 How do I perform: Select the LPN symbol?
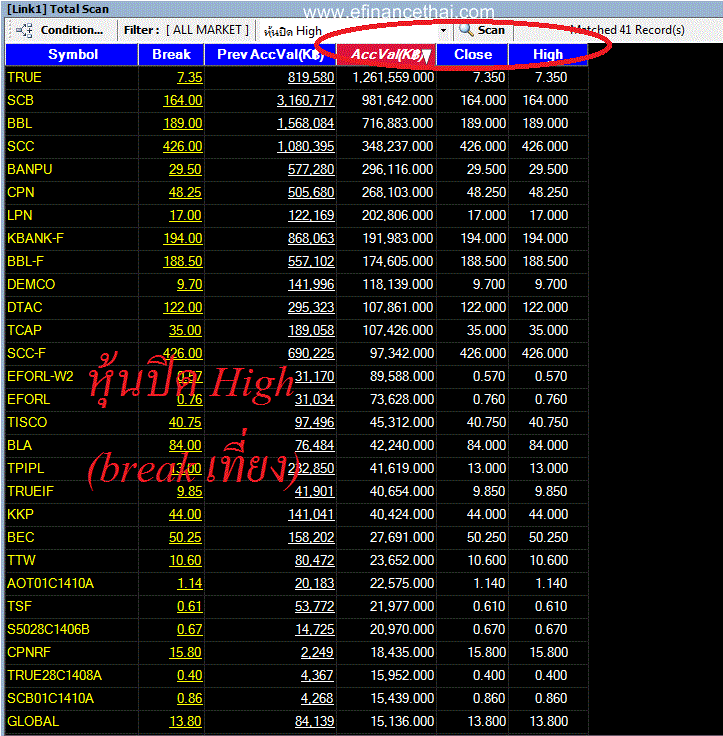pyautogui.click(x=20, y=215)
